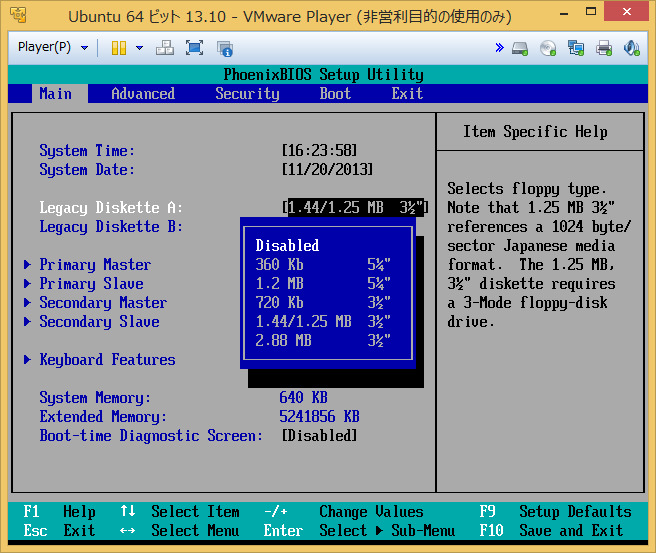This screenshot has height=553, width=656.
Task: Click the network adapter device icon
Action: pos(576,47)
